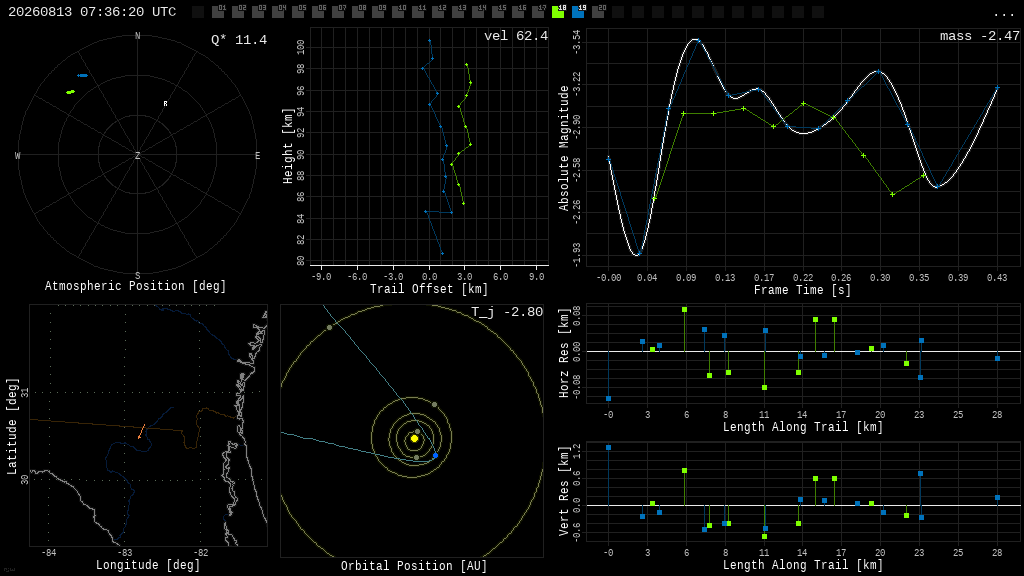Click the orange meteor track on map
The height and width of the screenshot is (576, 1024).
142,431
